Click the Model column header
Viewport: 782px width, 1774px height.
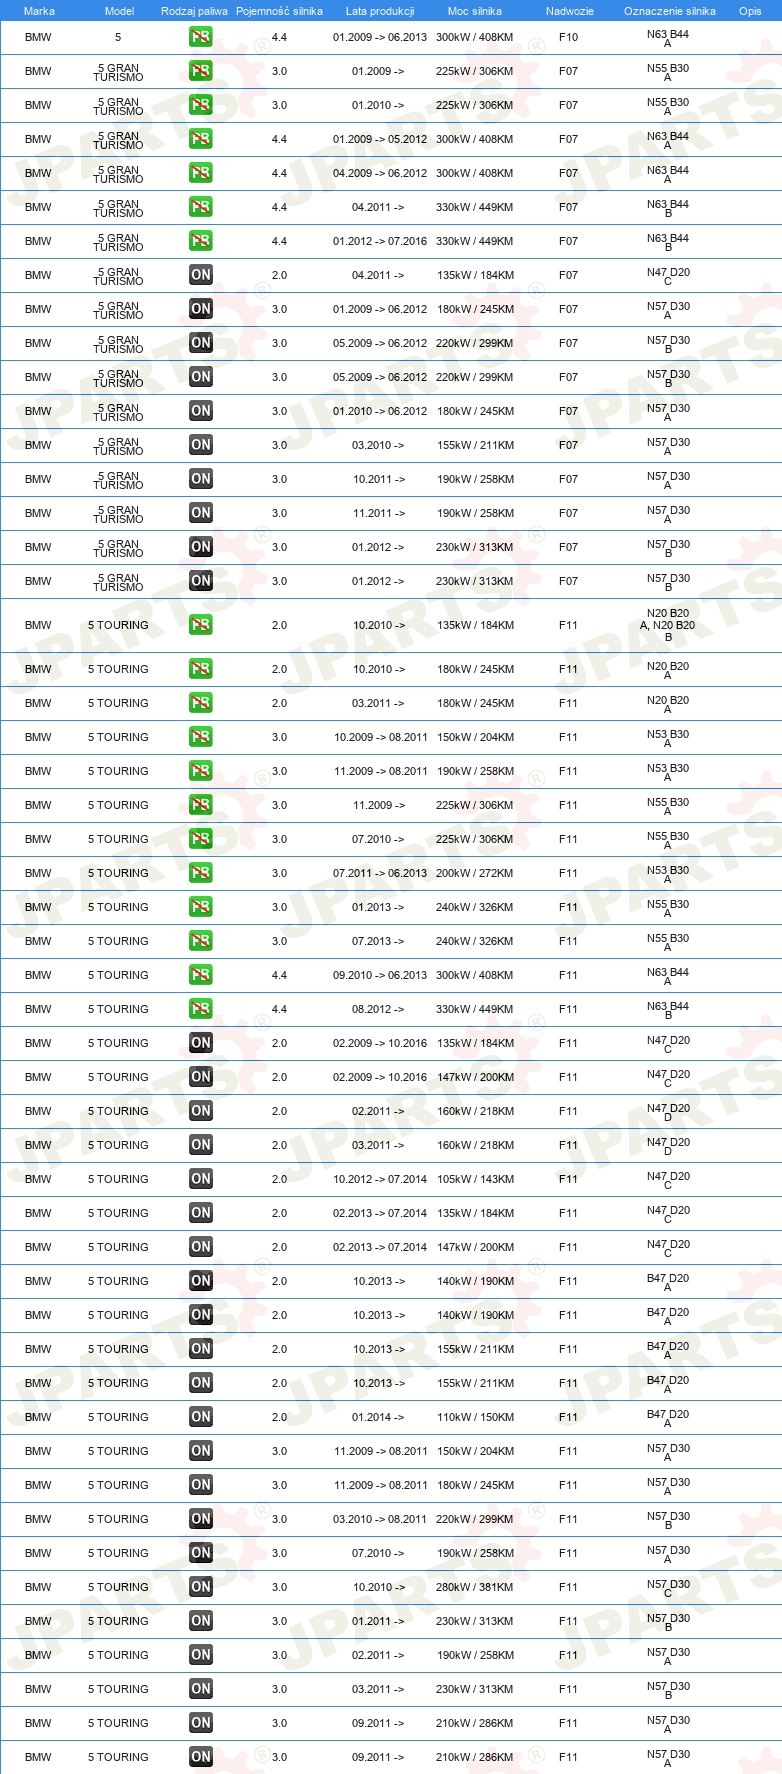coord(119,11)
